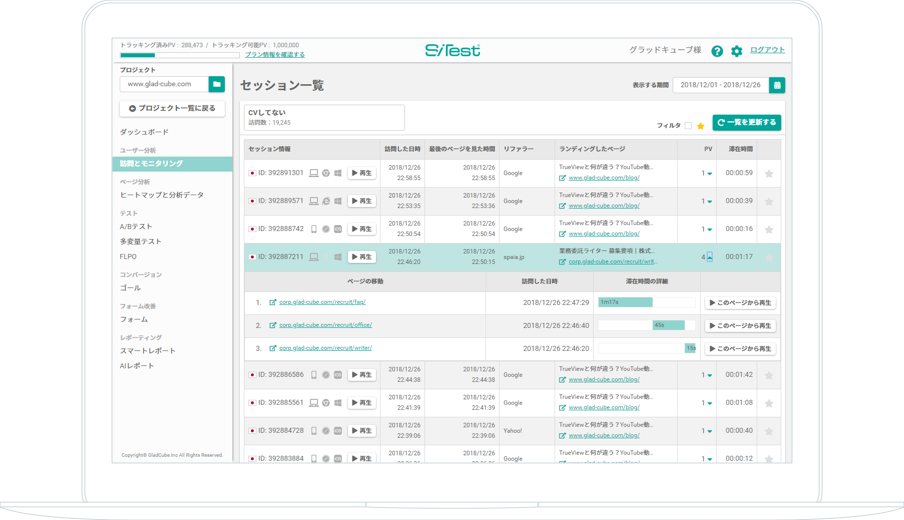Open settings via the gear icon
This screenshot has height=520, width=904.
(737, 51)
